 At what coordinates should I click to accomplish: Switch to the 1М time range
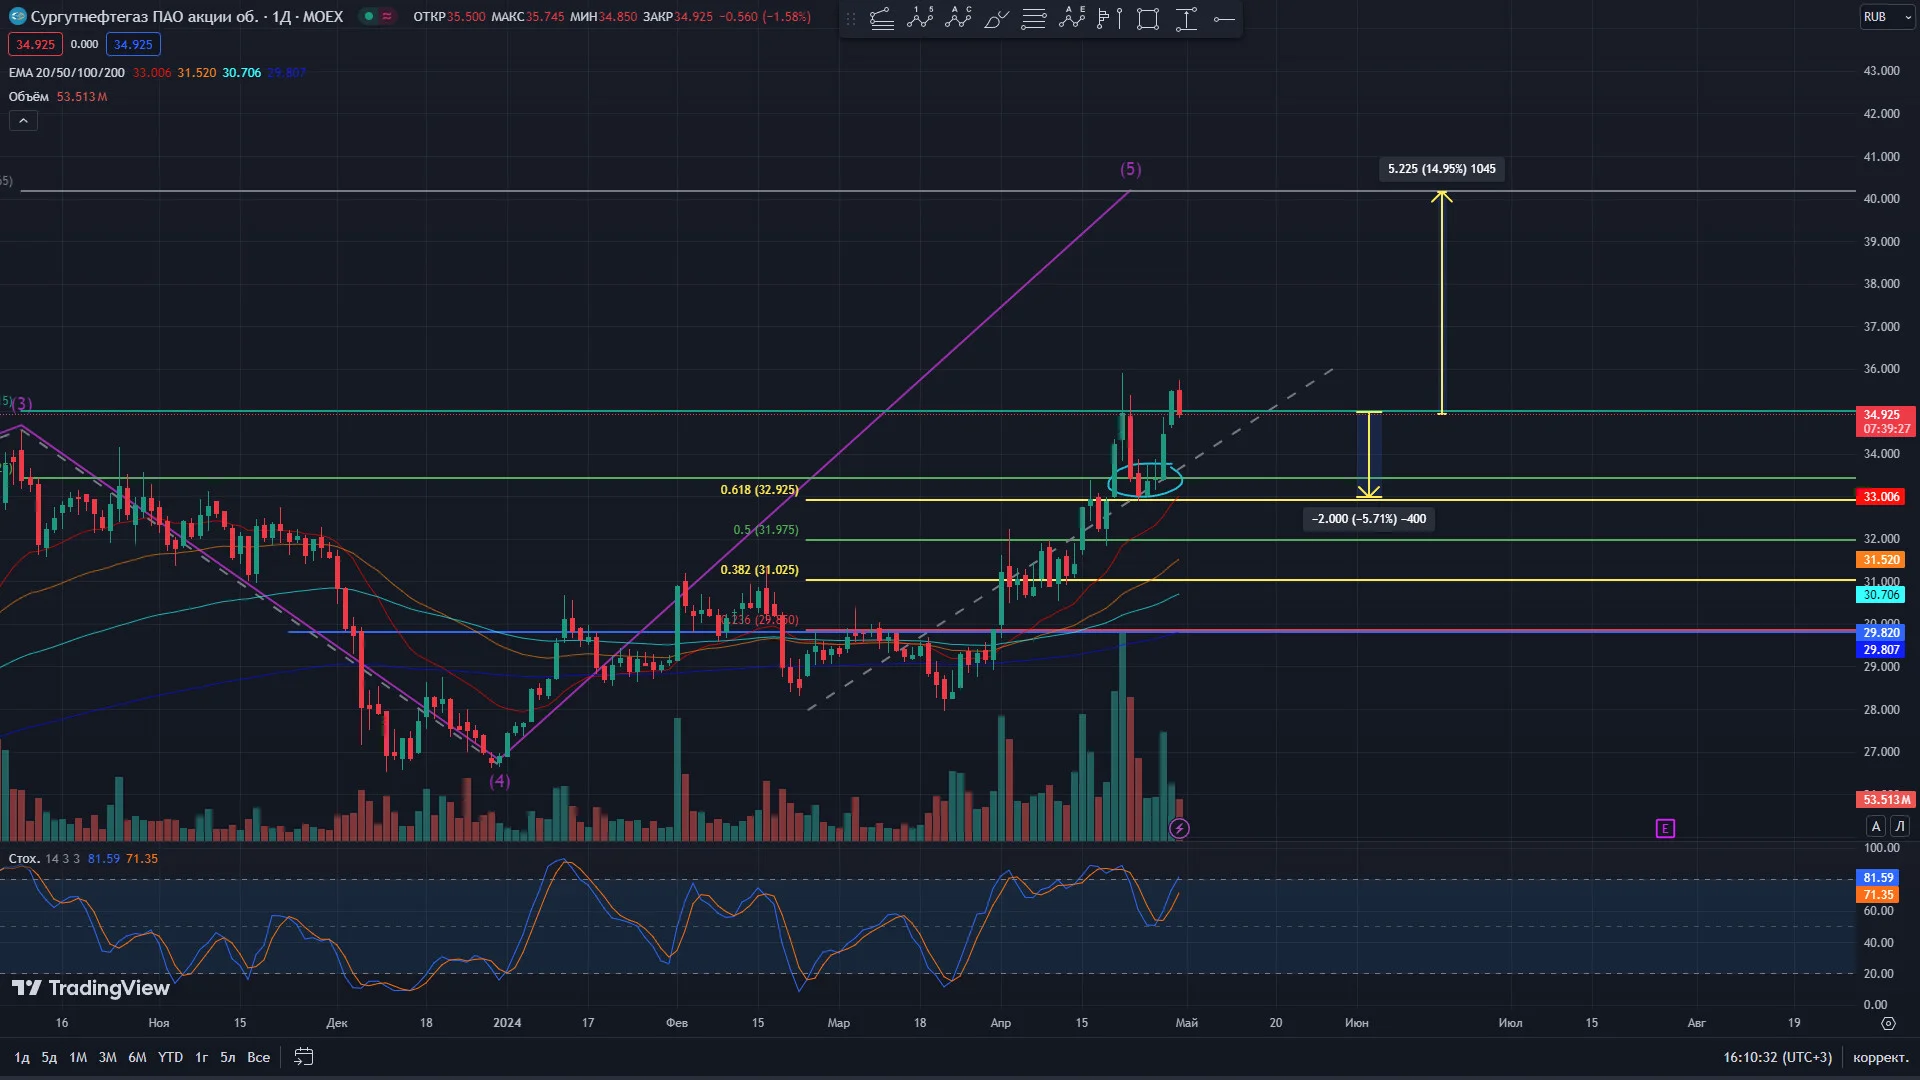click(78, 1057)
